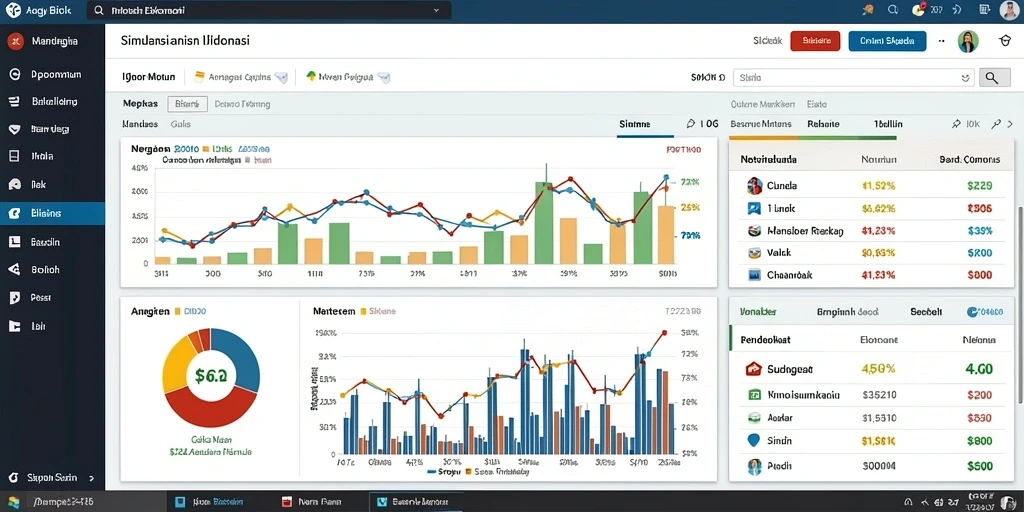The height and width of the screenshot is (512, 1024).
Task: Toggle the Bisark filter button
Action: tap(187, 104)
